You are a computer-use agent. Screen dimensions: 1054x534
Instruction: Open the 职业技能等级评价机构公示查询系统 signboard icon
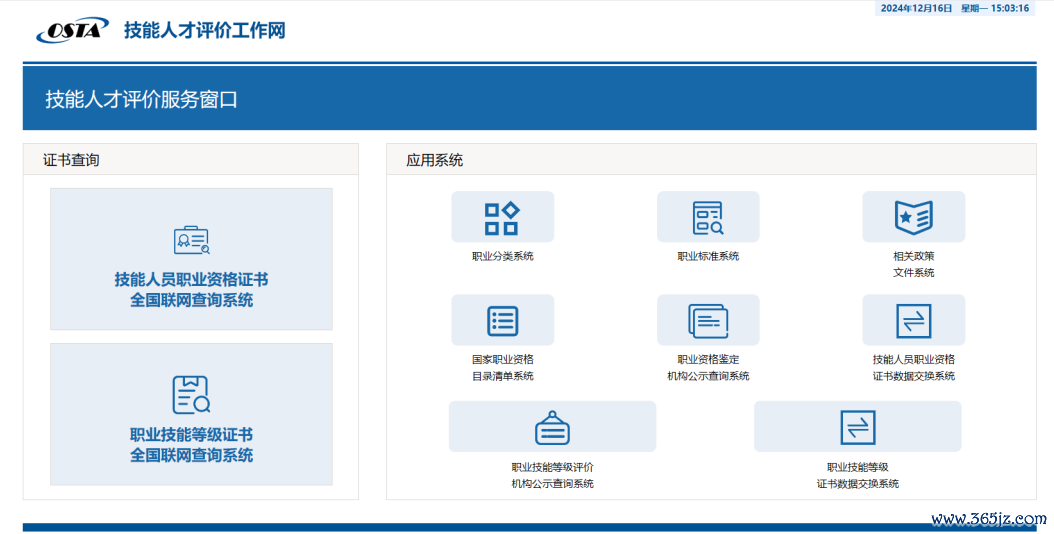pyautogui.click(x=552, y=427)
